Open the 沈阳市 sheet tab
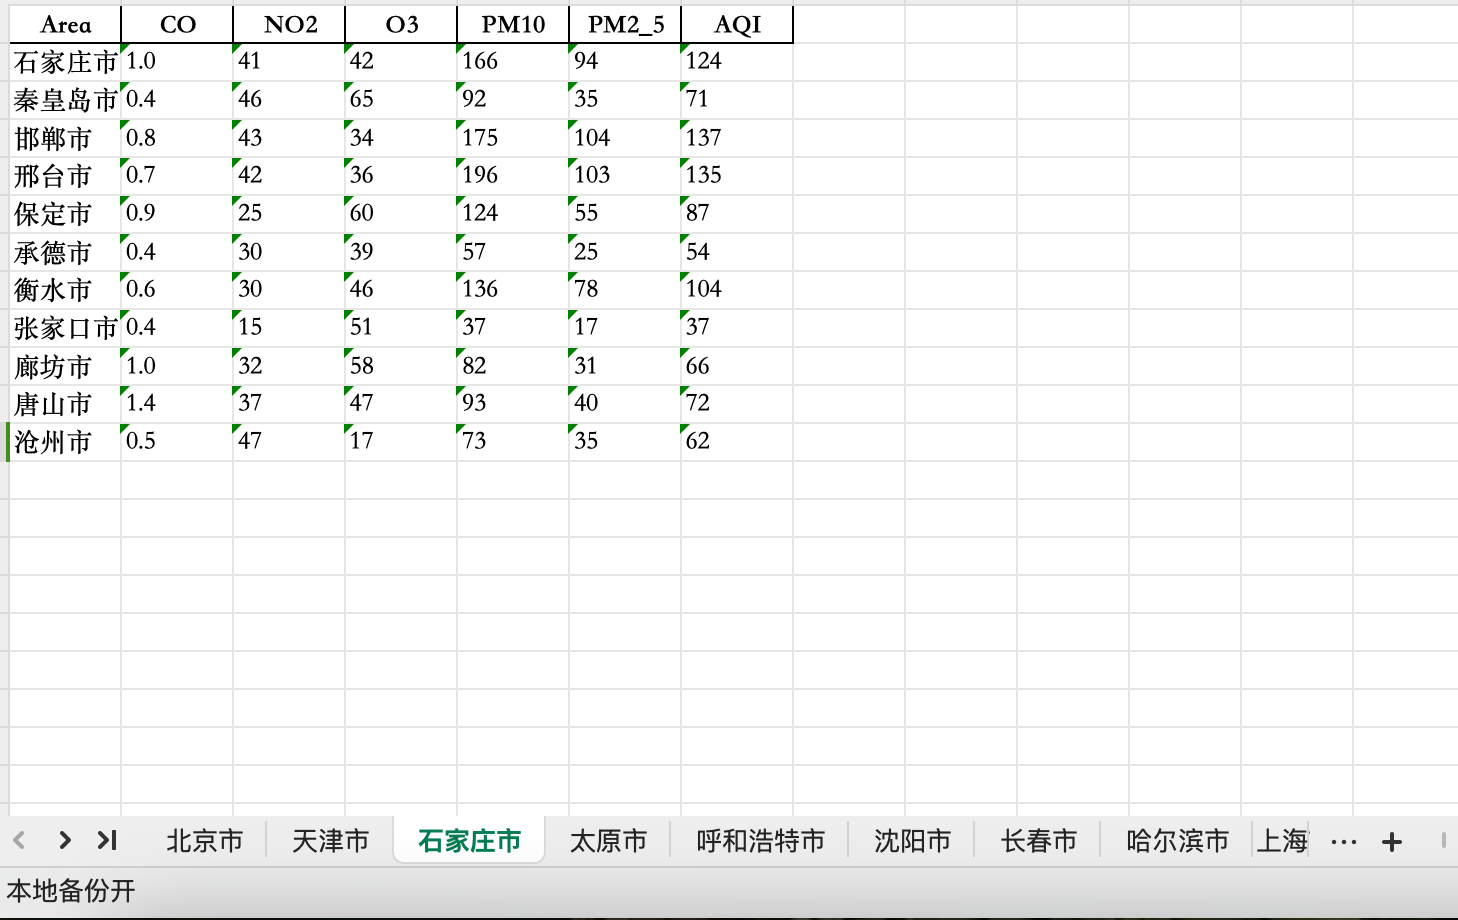The width and height of the screenshot is (1458, 920). 910,841
